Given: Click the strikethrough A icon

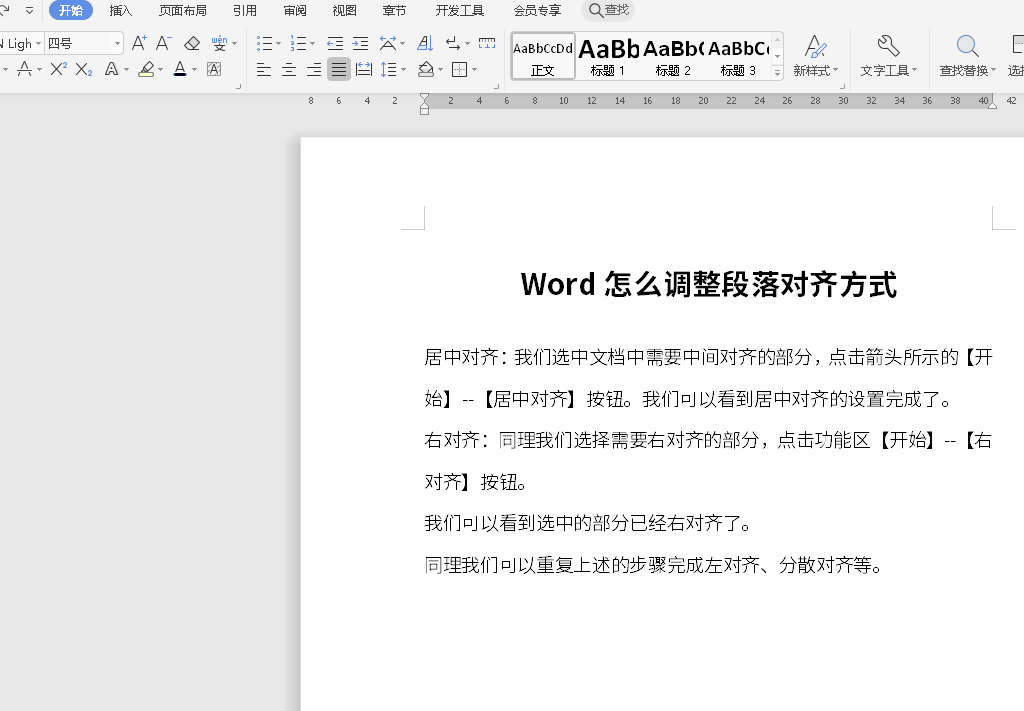Looking at the screenshot, I should pyautogui.click(x=25, y=69).
